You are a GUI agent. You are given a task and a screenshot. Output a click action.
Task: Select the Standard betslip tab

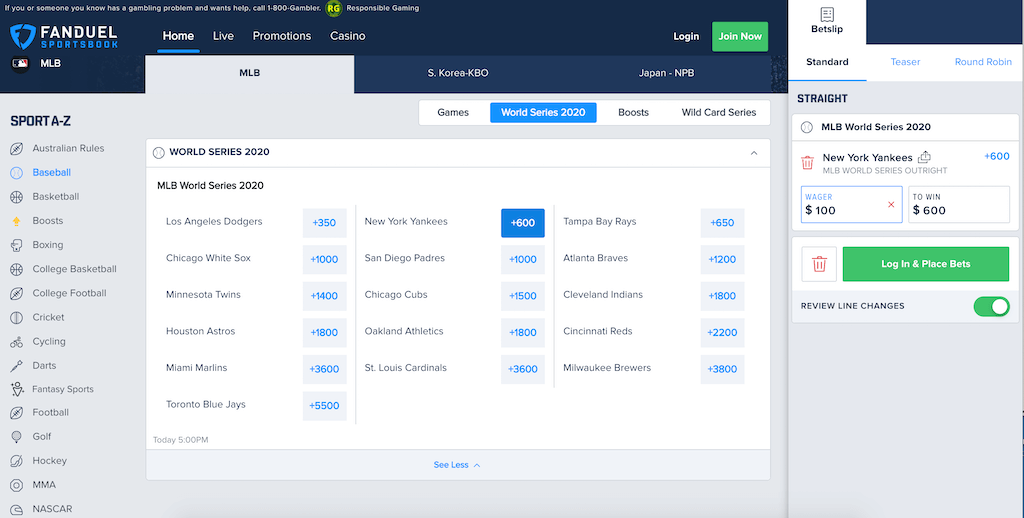(x=827, y=62)
